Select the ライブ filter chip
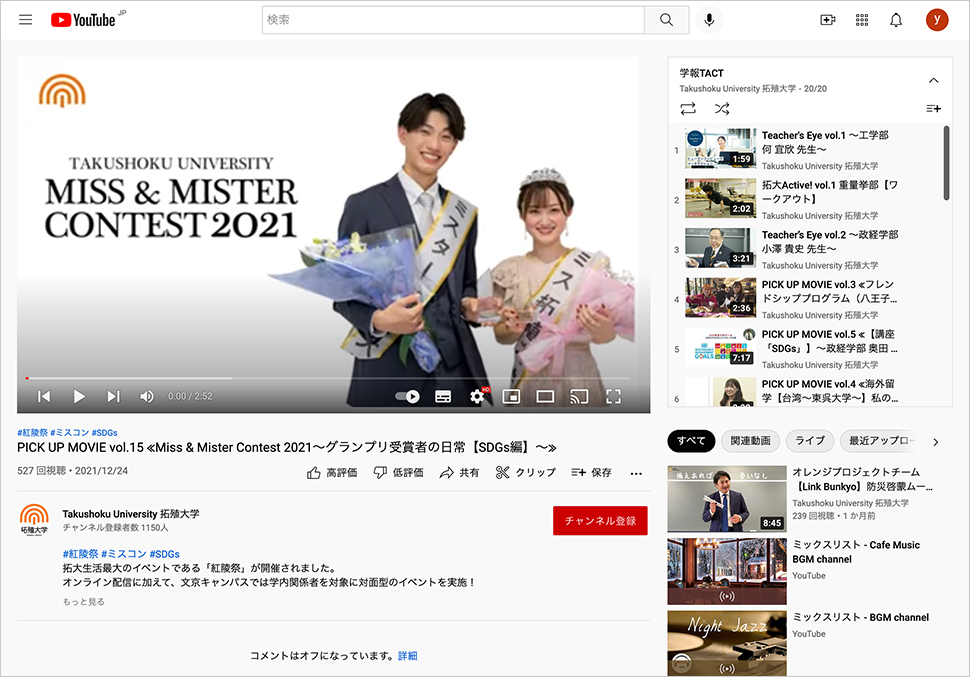Image resolution: width=970 pixels, height=677 pixels. [x=810, y=441]
